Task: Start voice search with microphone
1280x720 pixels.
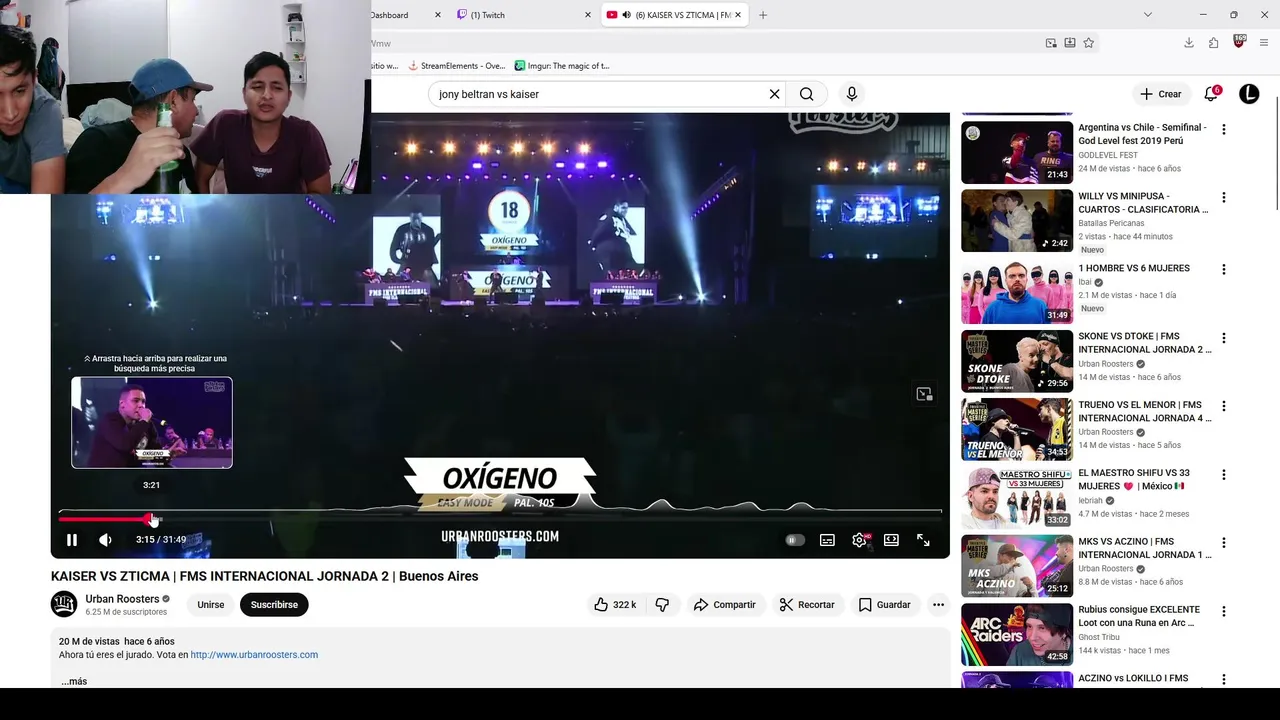Action: 851,94
